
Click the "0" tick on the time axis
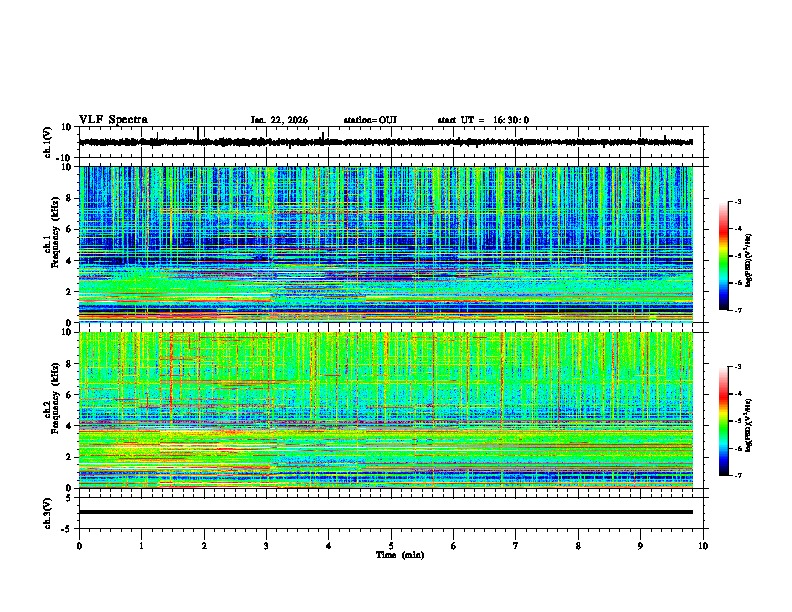[x=79, y=546]
